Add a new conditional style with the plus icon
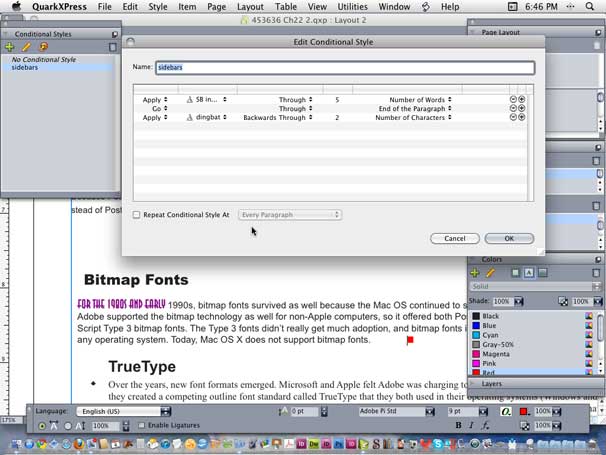Screen dimensions: 606x455 pos(9,47)
